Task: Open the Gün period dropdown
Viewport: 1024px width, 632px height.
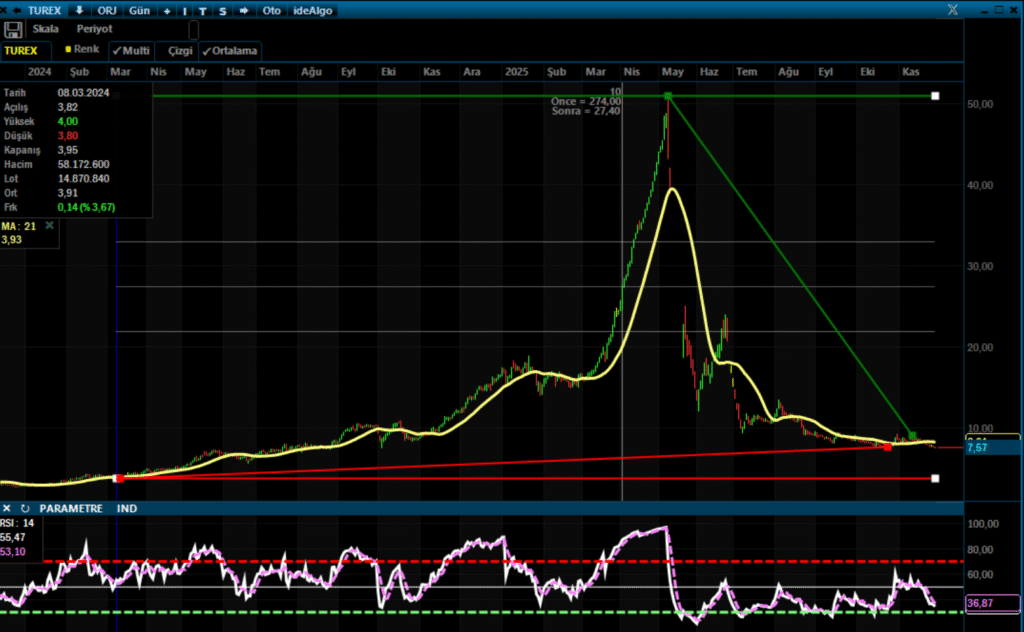Action: tap(139, 11)
